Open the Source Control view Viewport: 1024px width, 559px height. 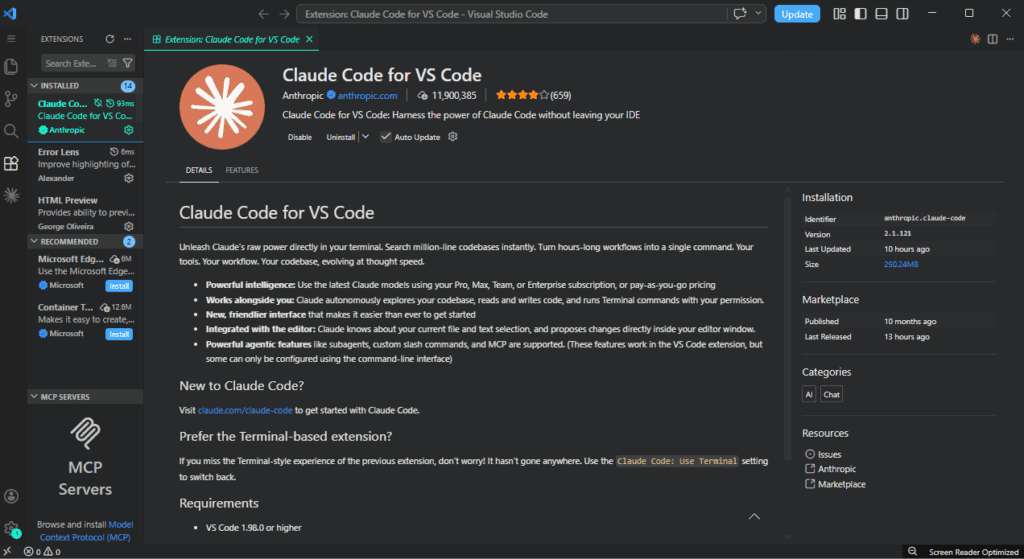(x=11, y=99)
